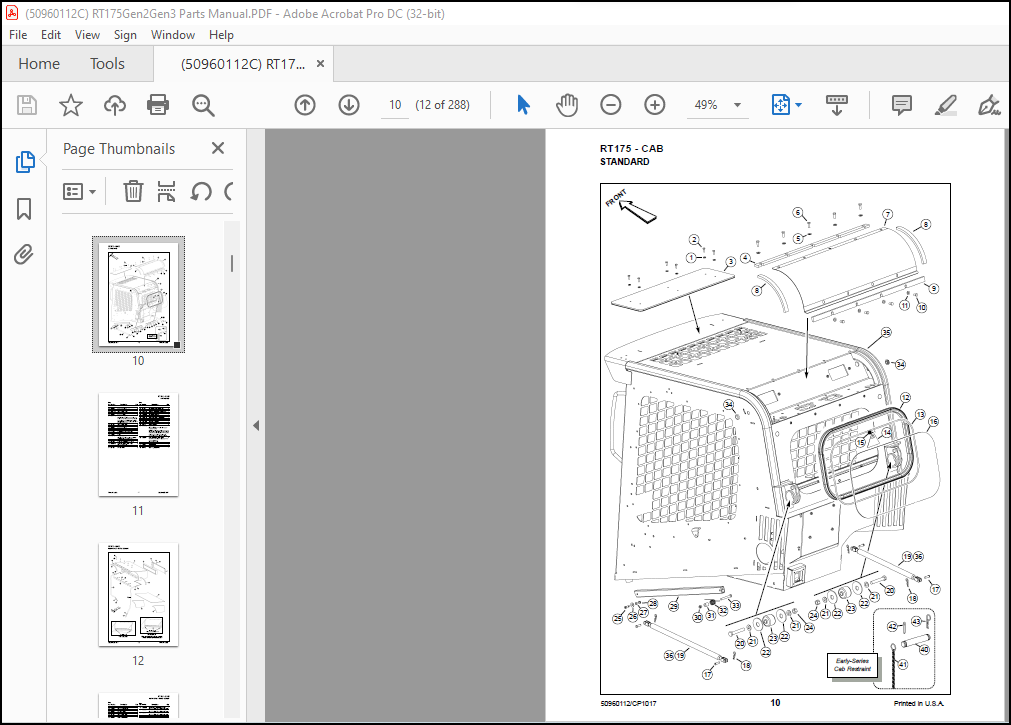Click the Save file icon
The height and width of the screenshot is (725, 1011).
(26, 104)
